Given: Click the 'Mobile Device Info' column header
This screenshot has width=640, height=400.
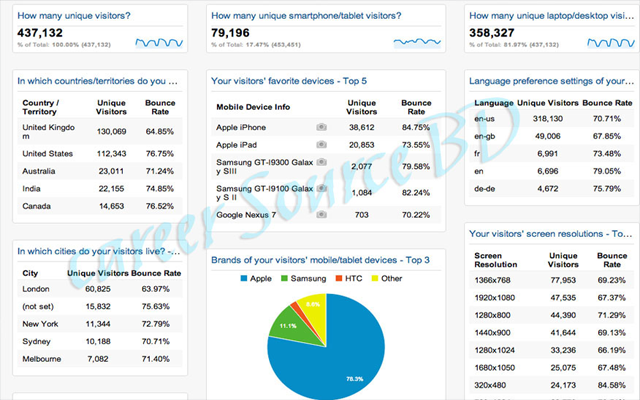Looking at the screenshot, I should (253, 107).
